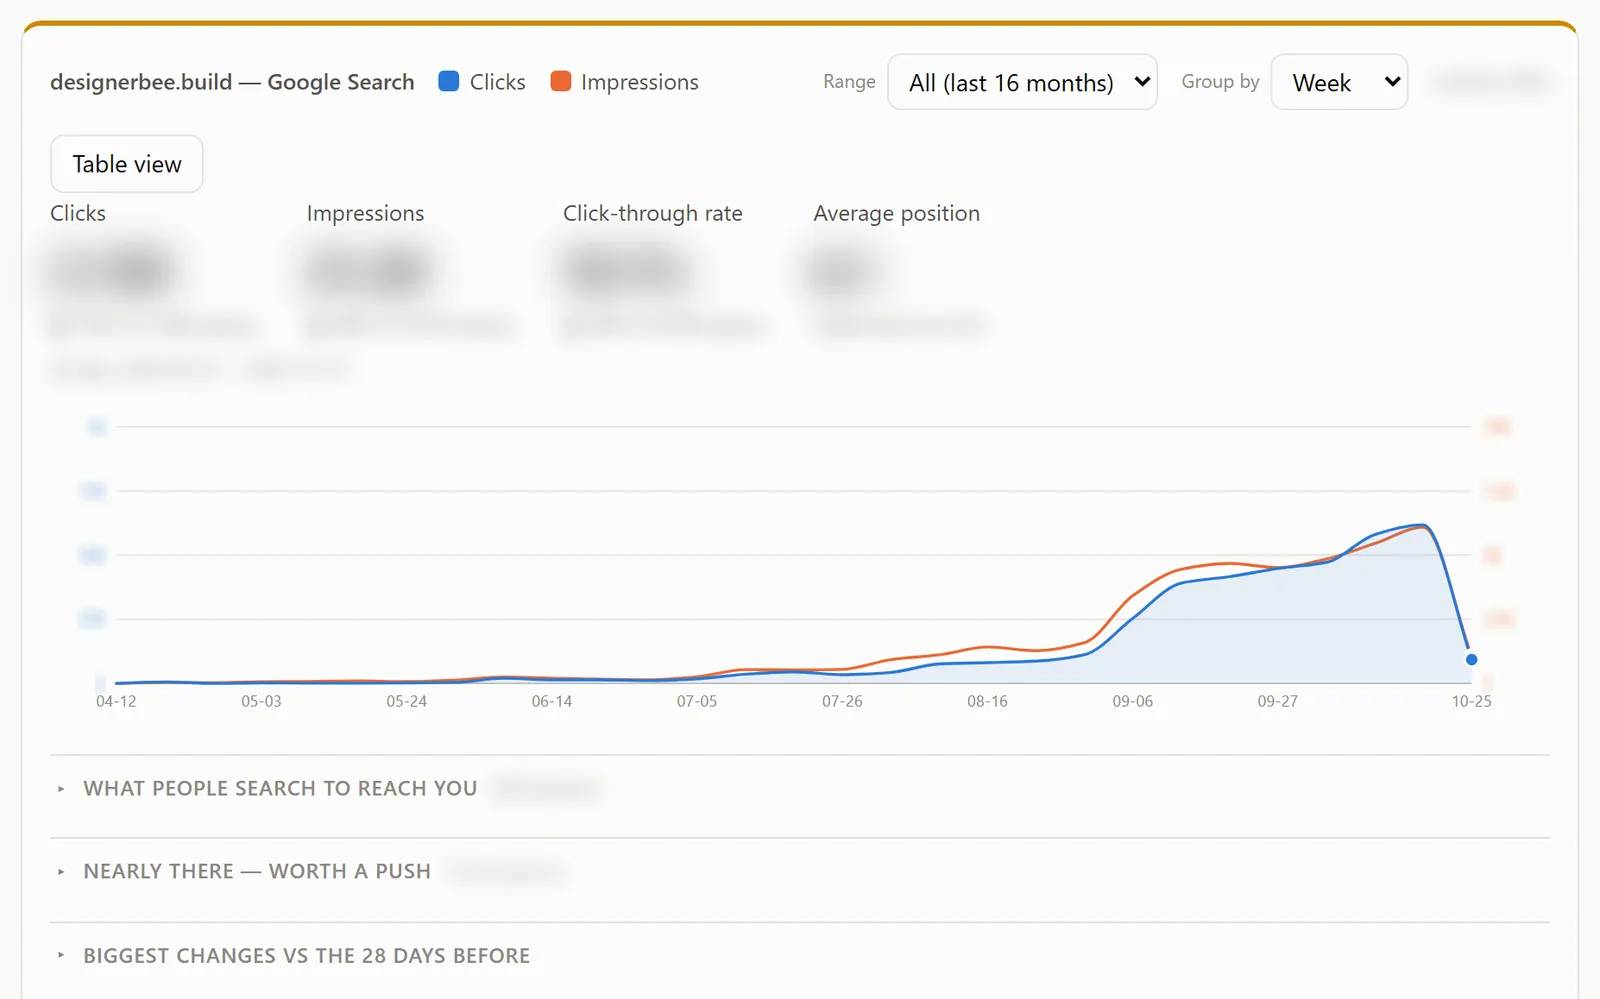
Task: Open the Group by Week dropdown
Action: pos(1339,82)
